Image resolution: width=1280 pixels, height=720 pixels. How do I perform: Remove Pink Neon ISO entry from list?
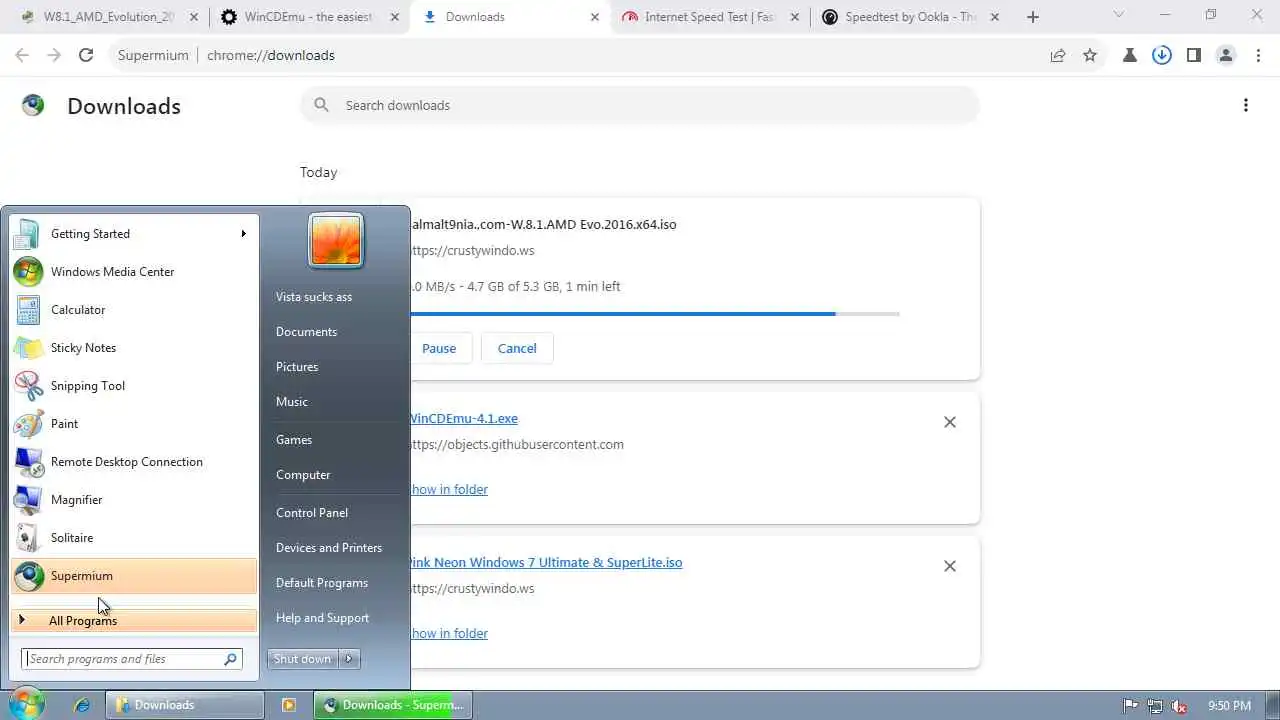click(950, 566)
